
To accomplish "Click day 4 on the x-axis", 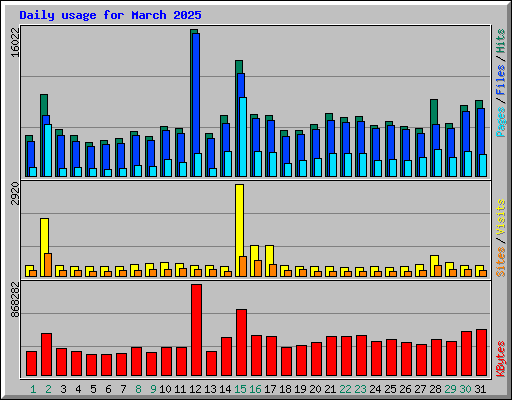I will pyautogui.click(x=78, y=389).
